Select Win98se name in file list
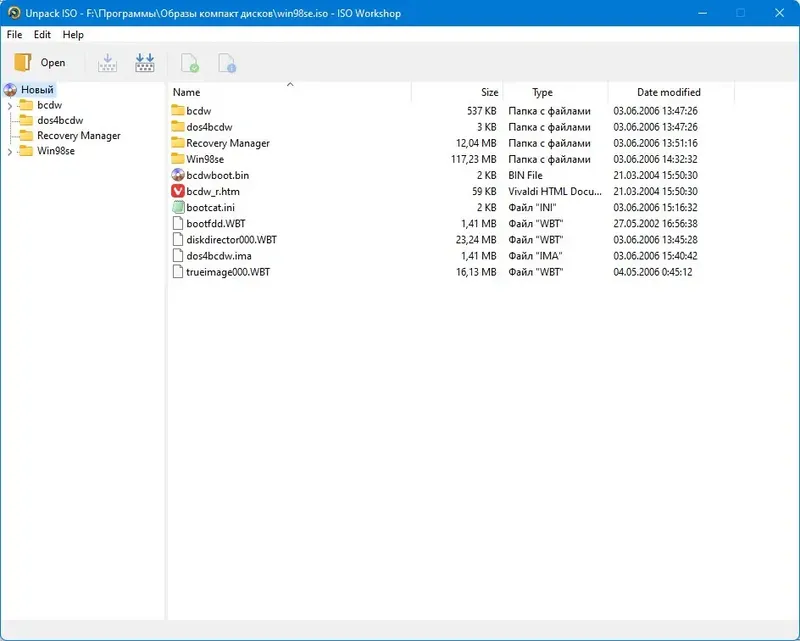 (x=205, y=159)
